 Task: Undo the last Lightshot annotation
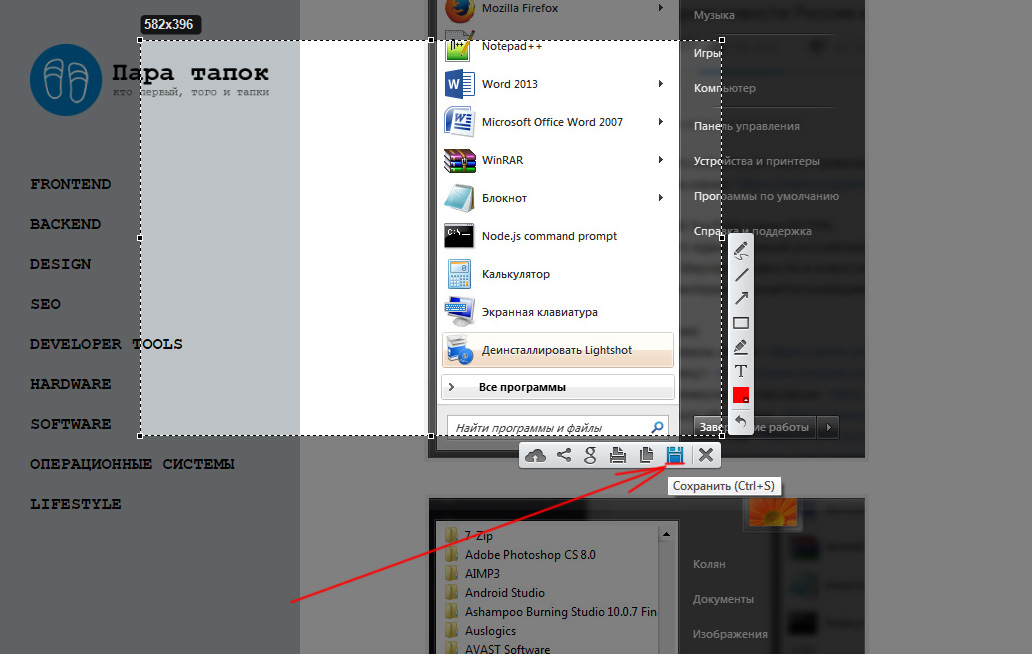(741, 421)
